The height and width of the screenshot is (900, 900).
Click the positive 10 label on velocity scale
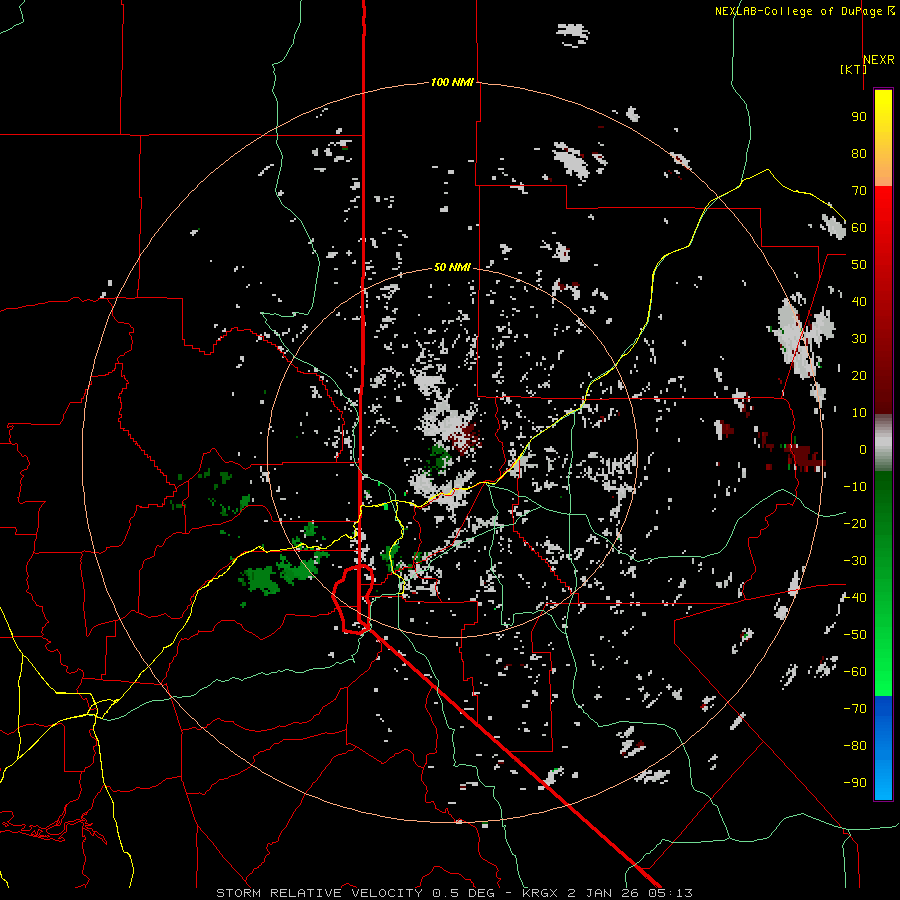tap(859, 413)
